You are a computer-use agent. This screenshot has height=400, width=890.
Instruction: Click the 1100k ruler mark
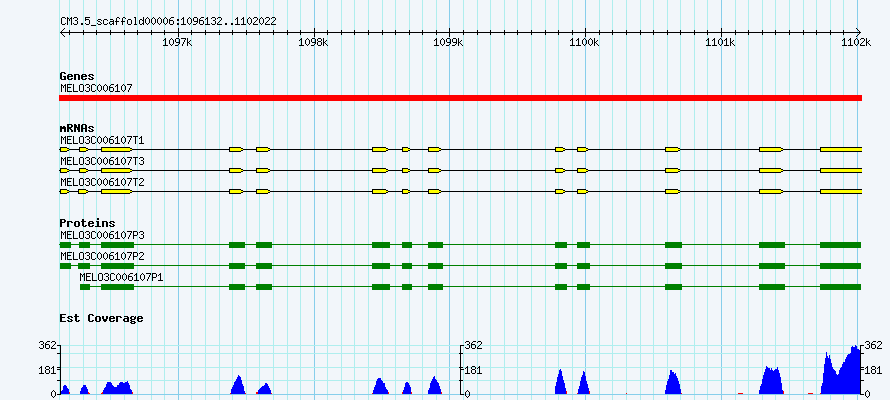[585, 43]
